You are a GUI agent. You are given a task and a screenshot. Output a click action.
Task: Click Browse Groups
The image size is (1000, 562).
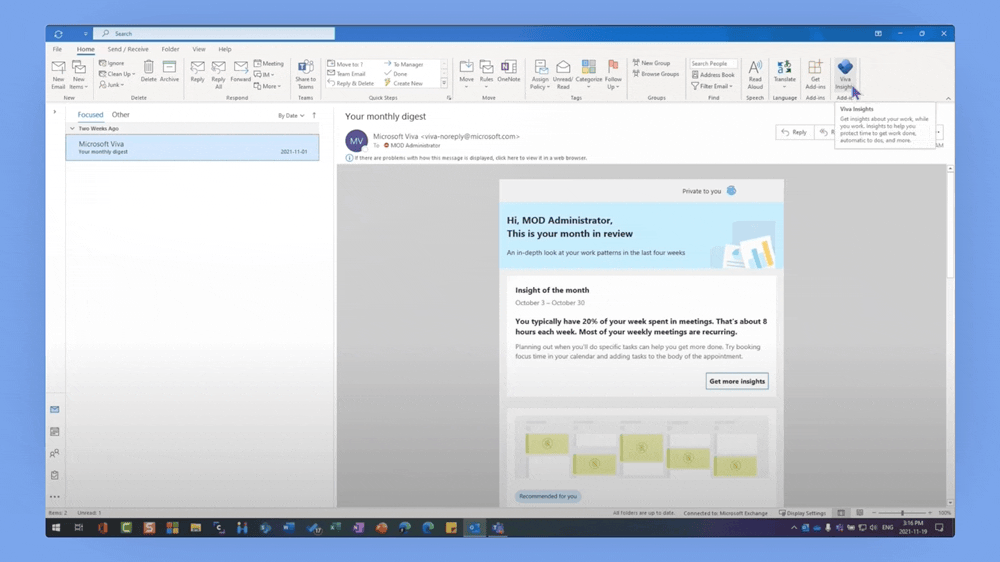[656, 74]
